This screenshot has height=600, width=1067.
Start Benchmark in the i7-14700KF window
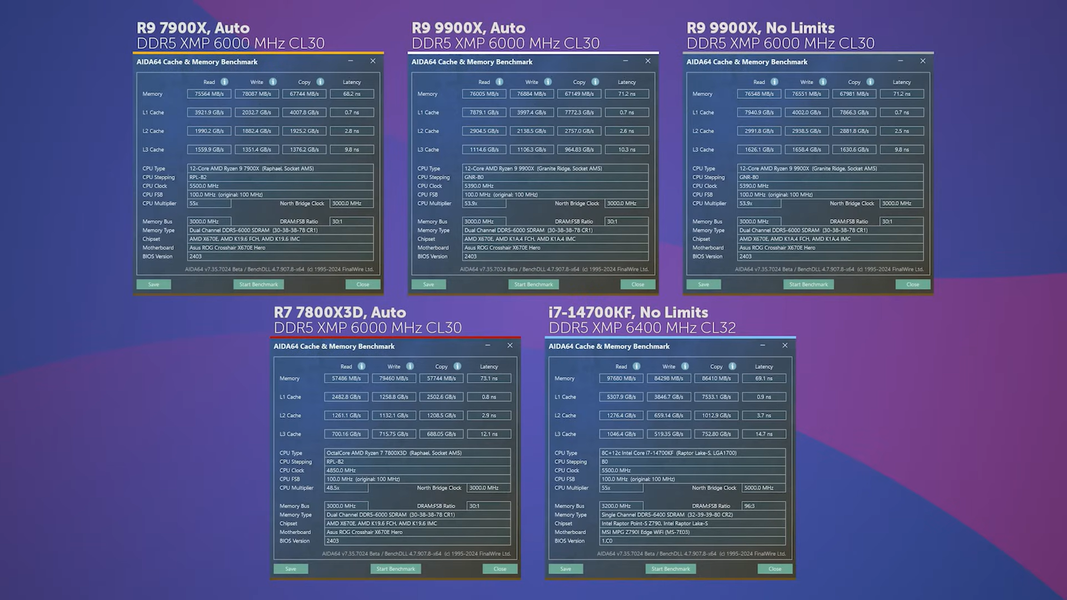671,569
